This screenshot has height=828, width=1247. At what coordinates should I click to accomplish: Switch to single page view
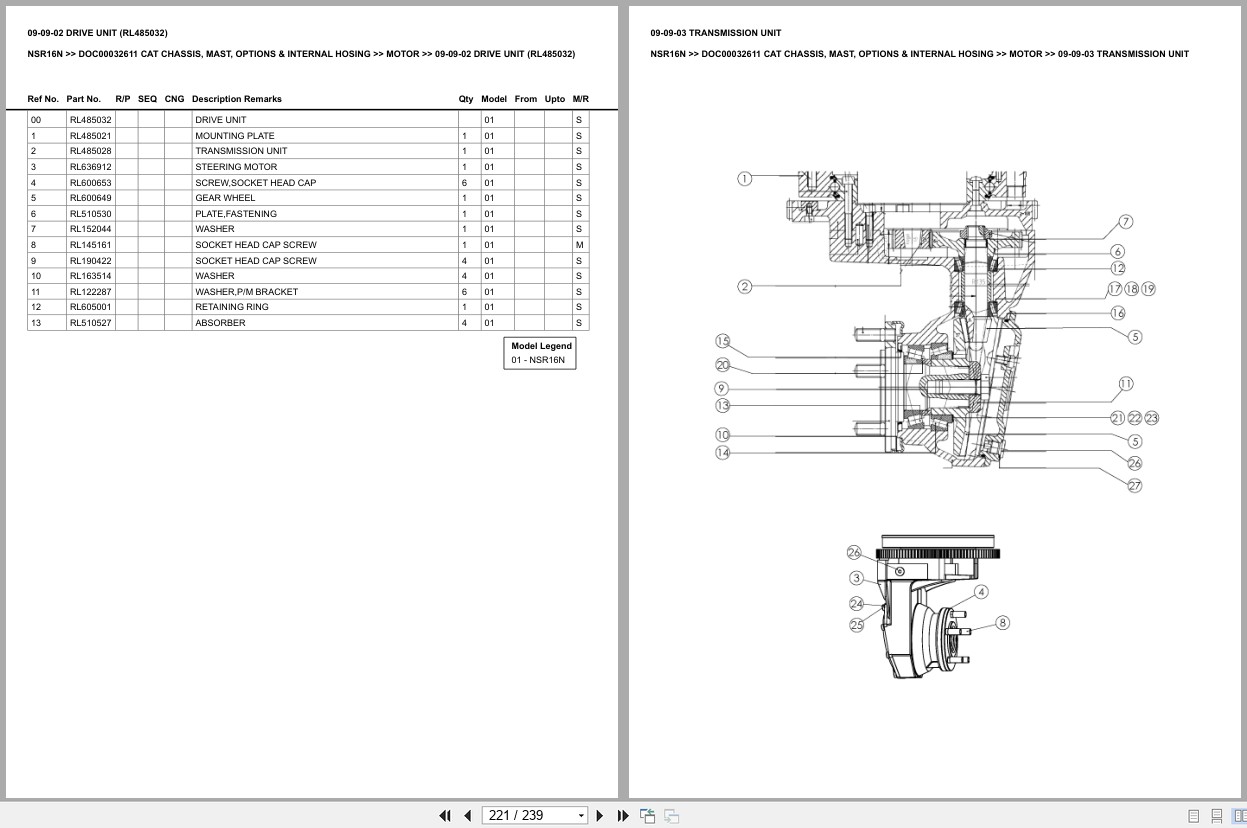click(x=1193, y=816)
